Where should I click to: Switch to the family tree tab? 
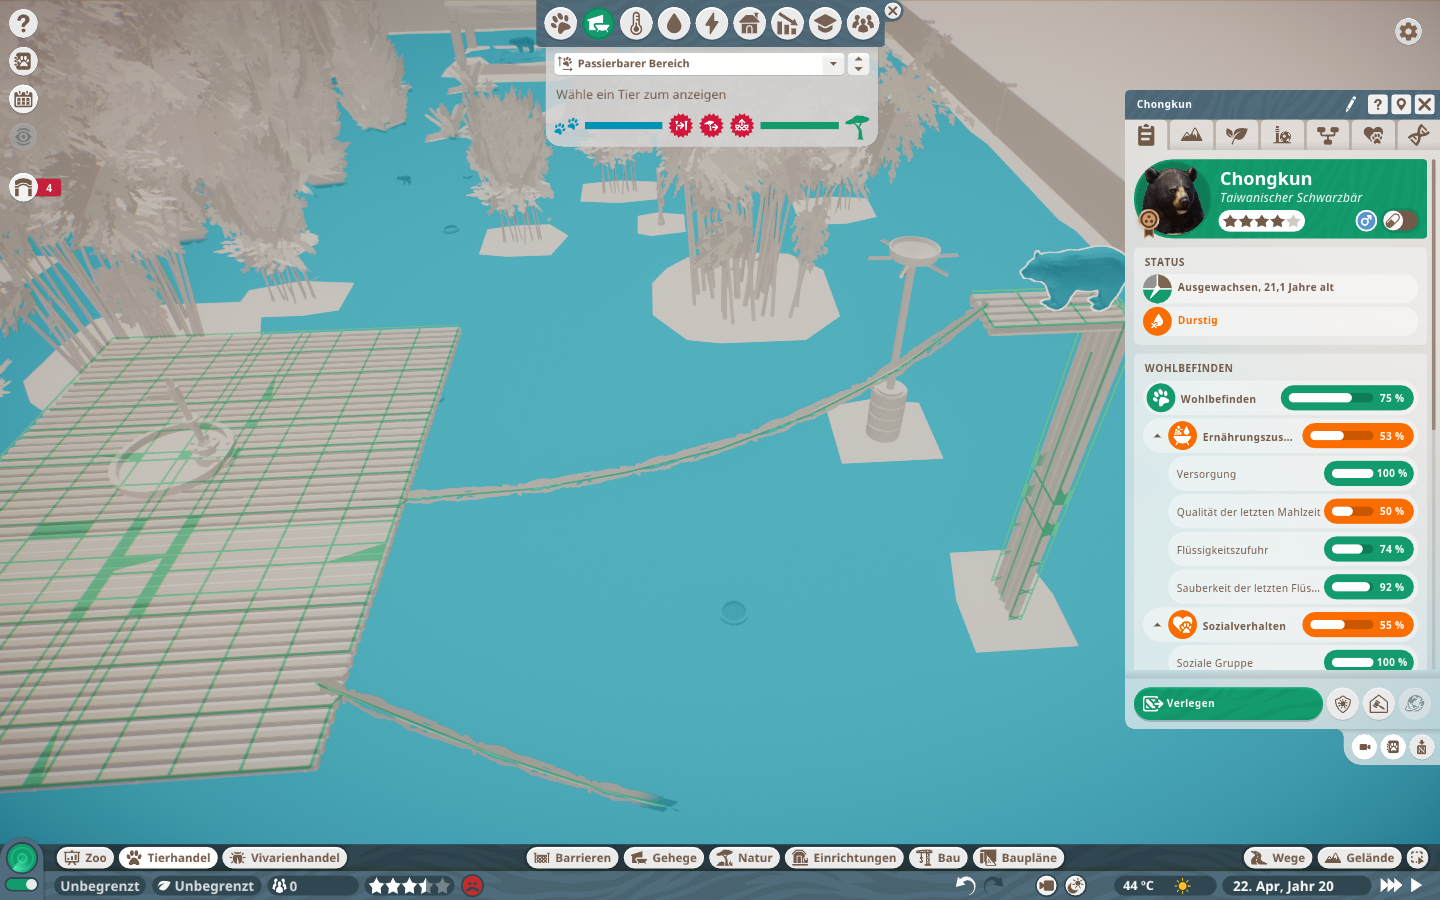pyautogui.click(x=1328, y=134)
